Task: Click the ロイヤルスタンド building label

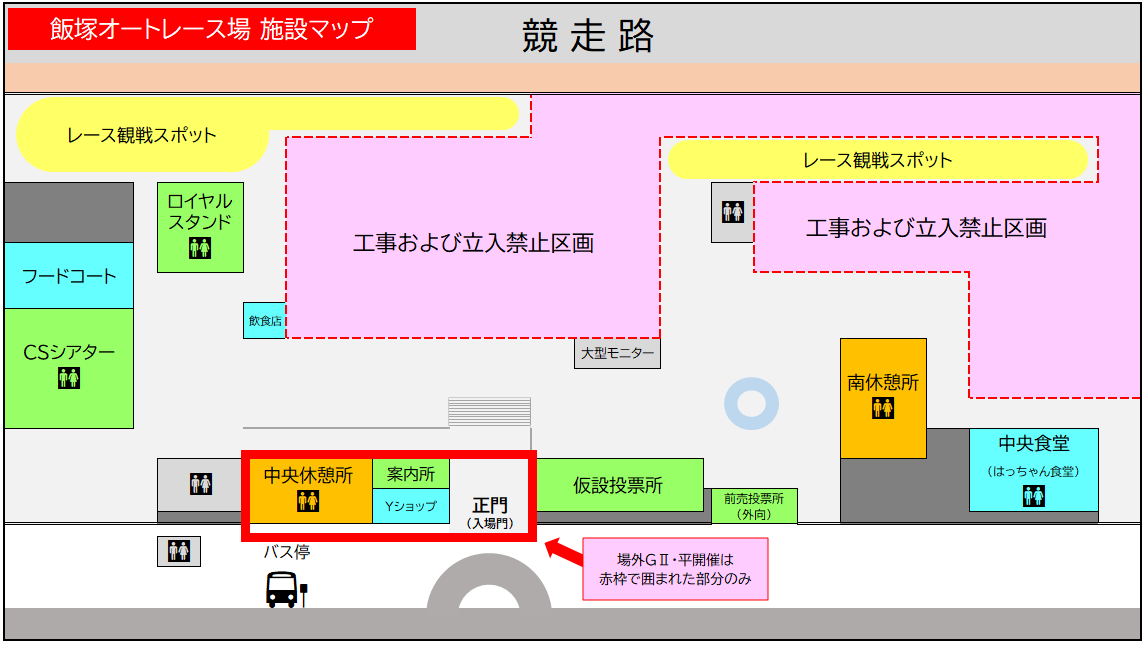Action: pos(200,211)
